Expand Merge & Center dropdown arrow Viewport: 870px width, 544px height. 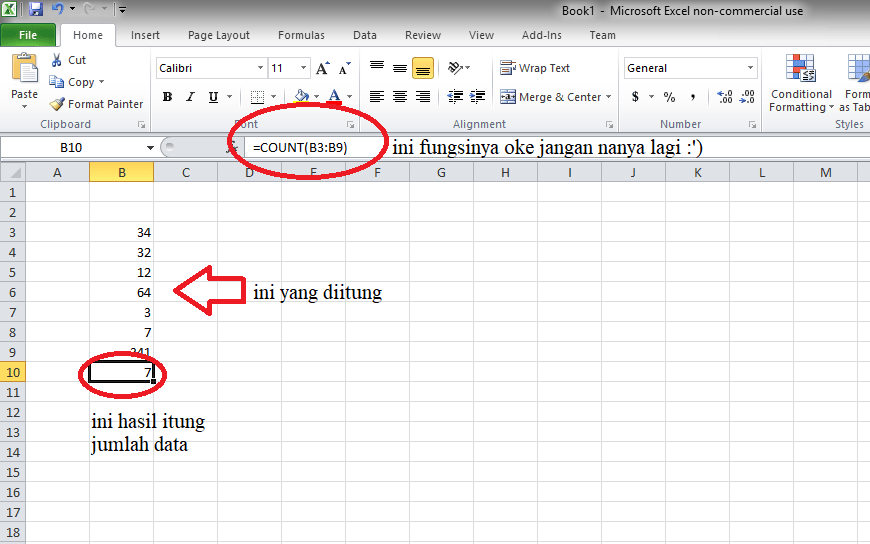tap(609, 97)
